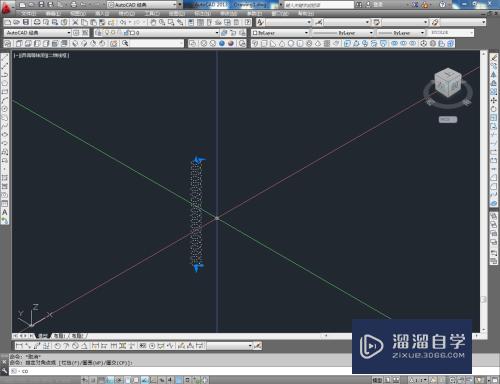Click the Erase tool in Modify toolbar

(494, 57)
